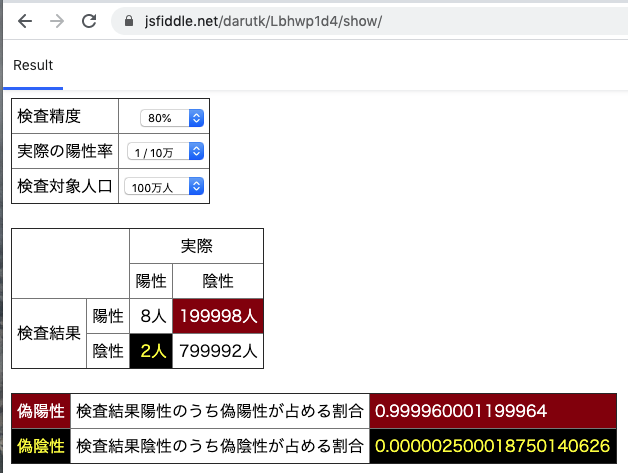
Task: Click the value 0.999960001199964
Action: tap(461, 411)
